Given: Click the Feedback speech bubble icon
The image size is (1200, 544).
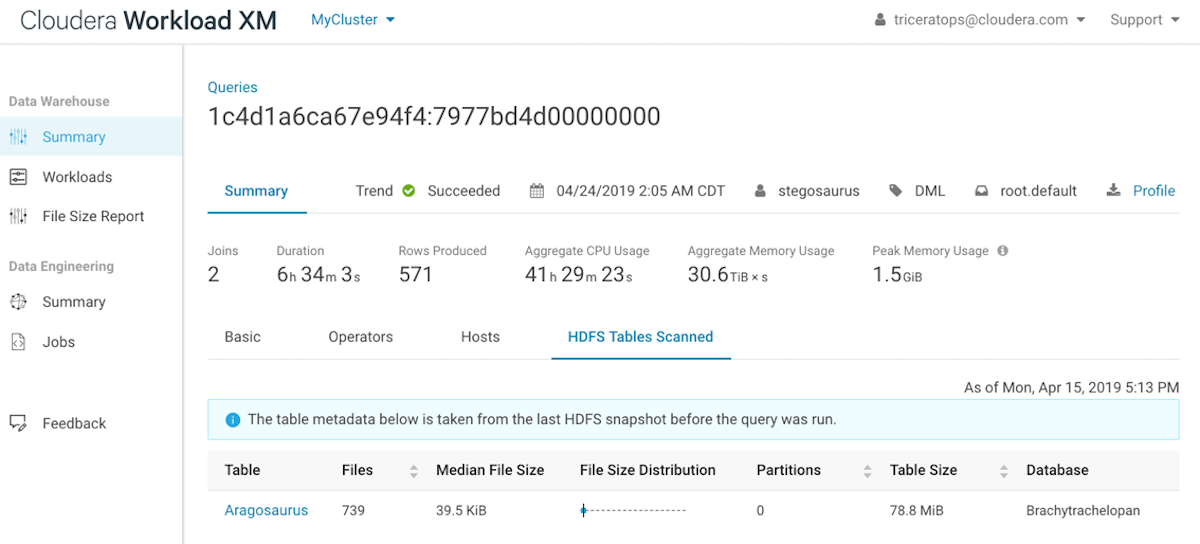Looking at the screenshot, I should pyautogui.click(x=18, y=423).
